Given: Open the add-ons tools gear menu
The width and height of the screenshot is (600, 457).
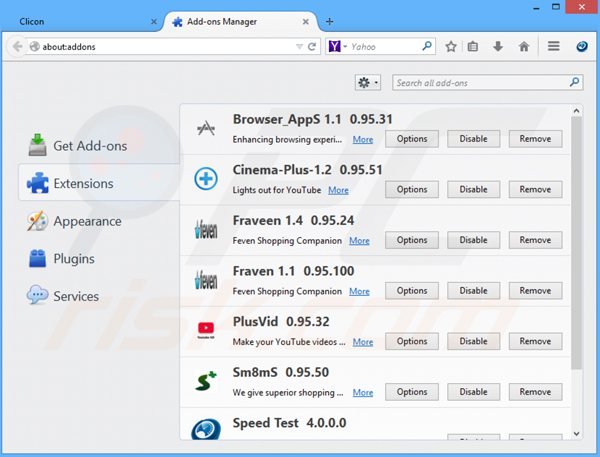Looking at the screenshot, I should click(368, 82).
